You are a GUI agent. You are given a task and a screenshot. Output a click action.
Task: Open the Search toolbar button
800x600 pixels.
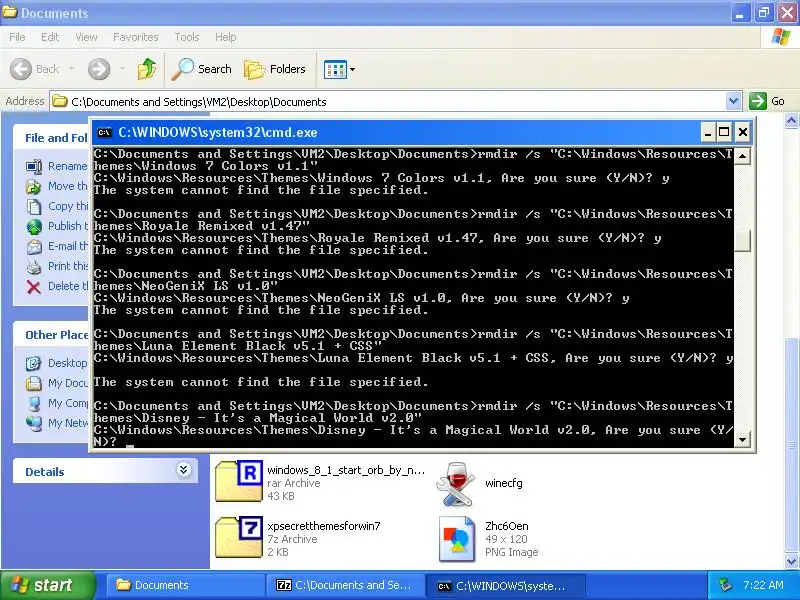(x=201, y=69)
